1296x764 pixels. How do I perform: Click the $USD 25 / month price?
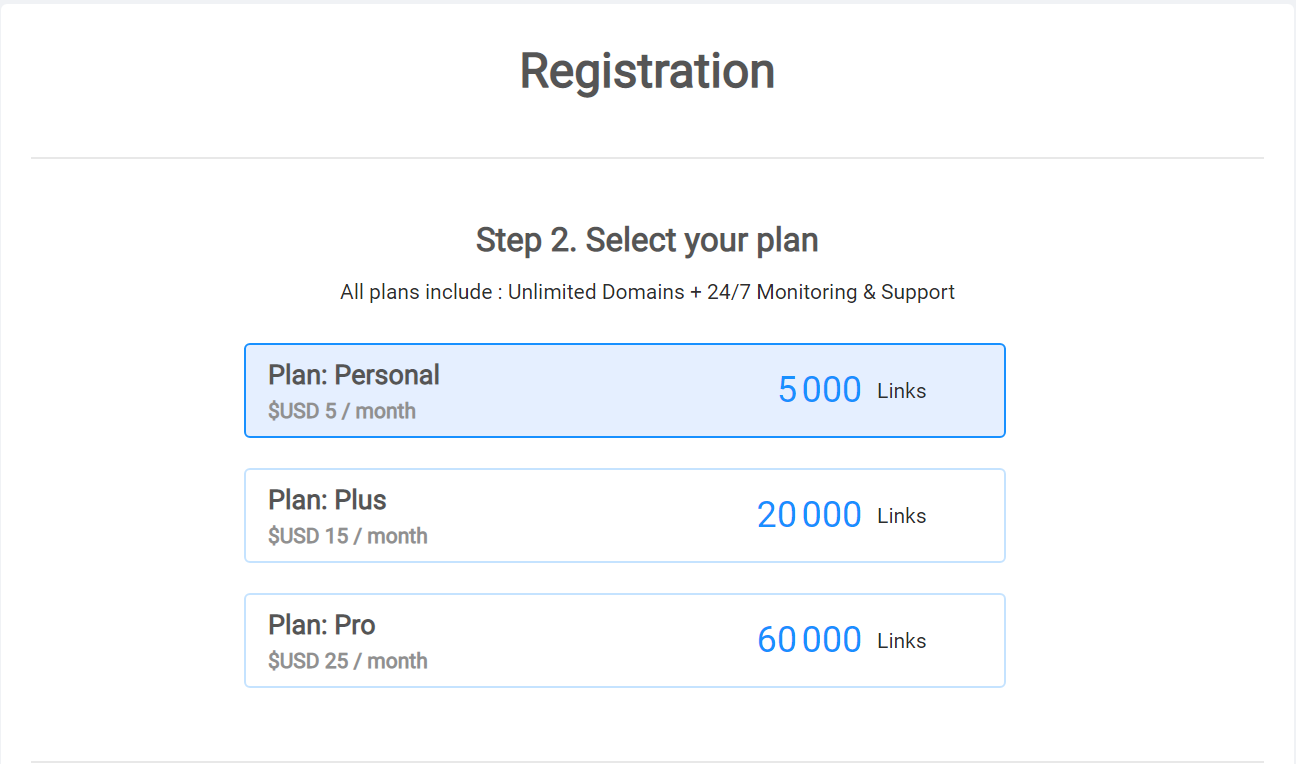348,661
